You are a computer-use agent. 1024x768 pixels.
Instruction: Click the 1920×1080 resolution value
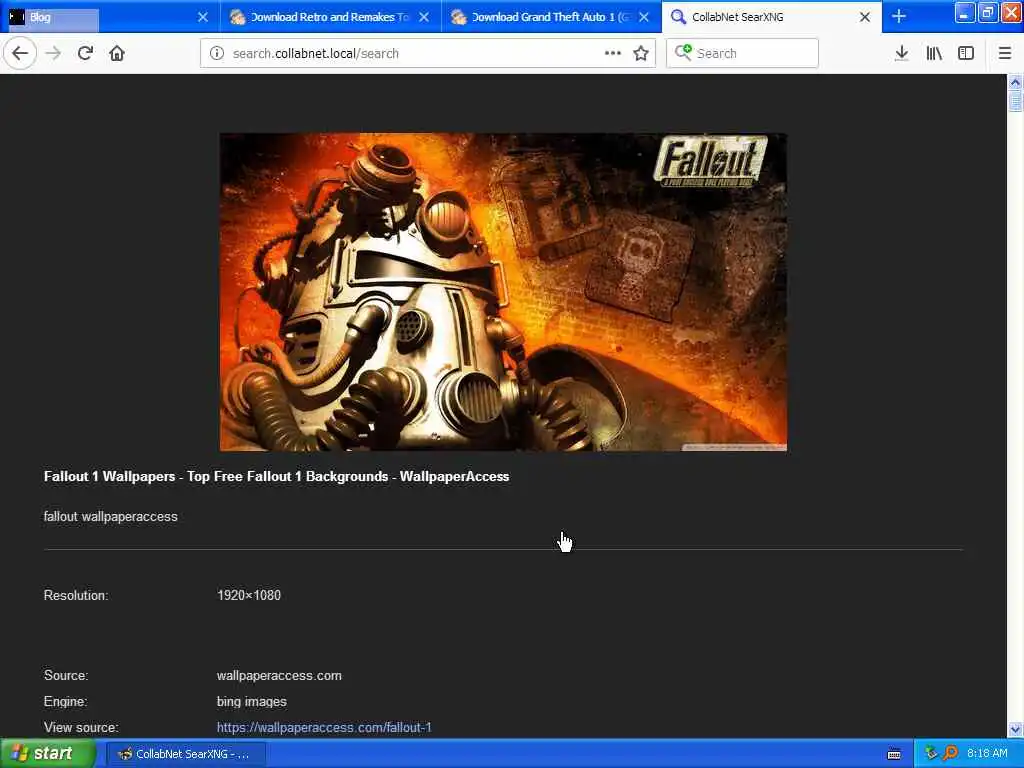pyautogui.click(x=249, y=595)
